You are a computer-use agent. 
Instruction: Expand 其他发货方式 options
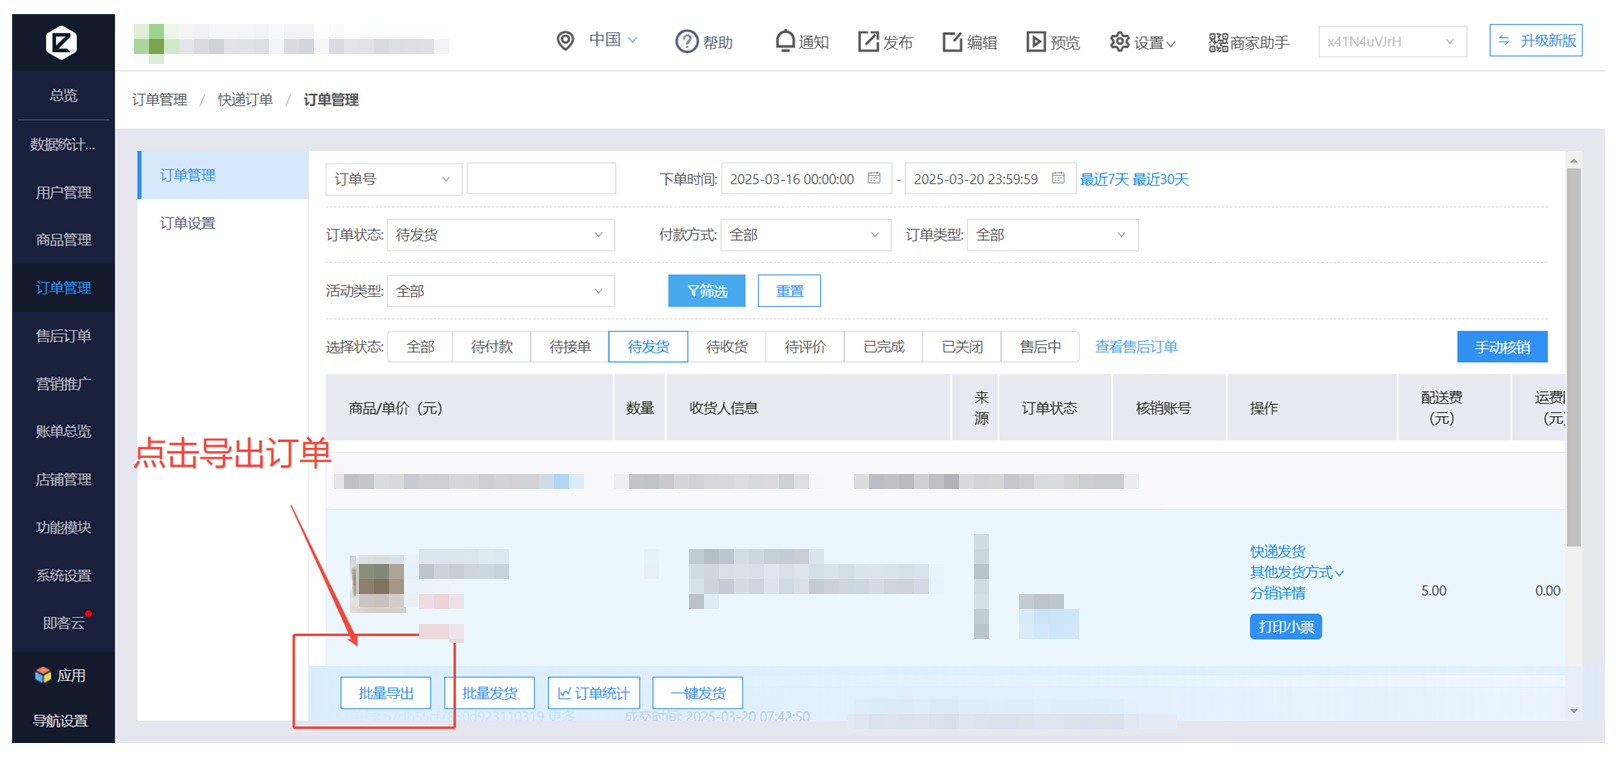[x=1297, y=572]
